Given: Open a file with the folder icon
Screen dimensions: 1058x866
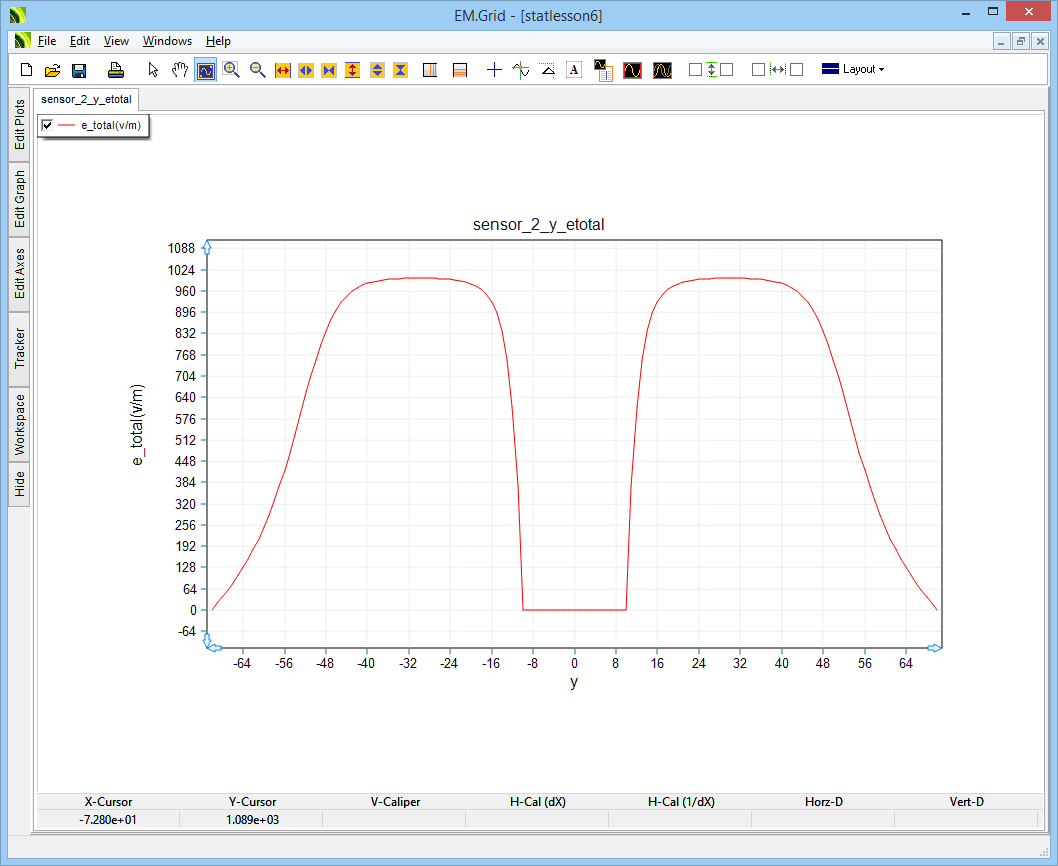Looking at the screenshot, I should pyautogui.click(x=53, y=70).
